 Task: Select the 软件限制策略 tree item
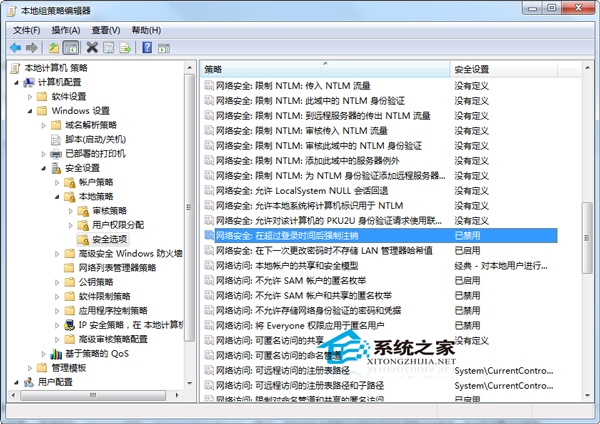pos(104,297)
